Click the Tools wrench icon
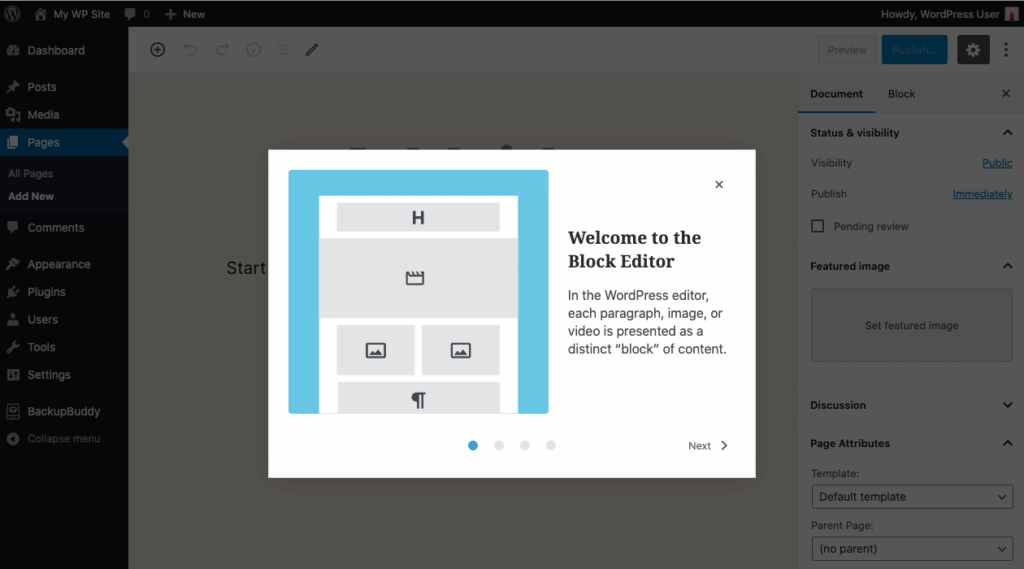Screen dimensions: 1024x569 13,347
